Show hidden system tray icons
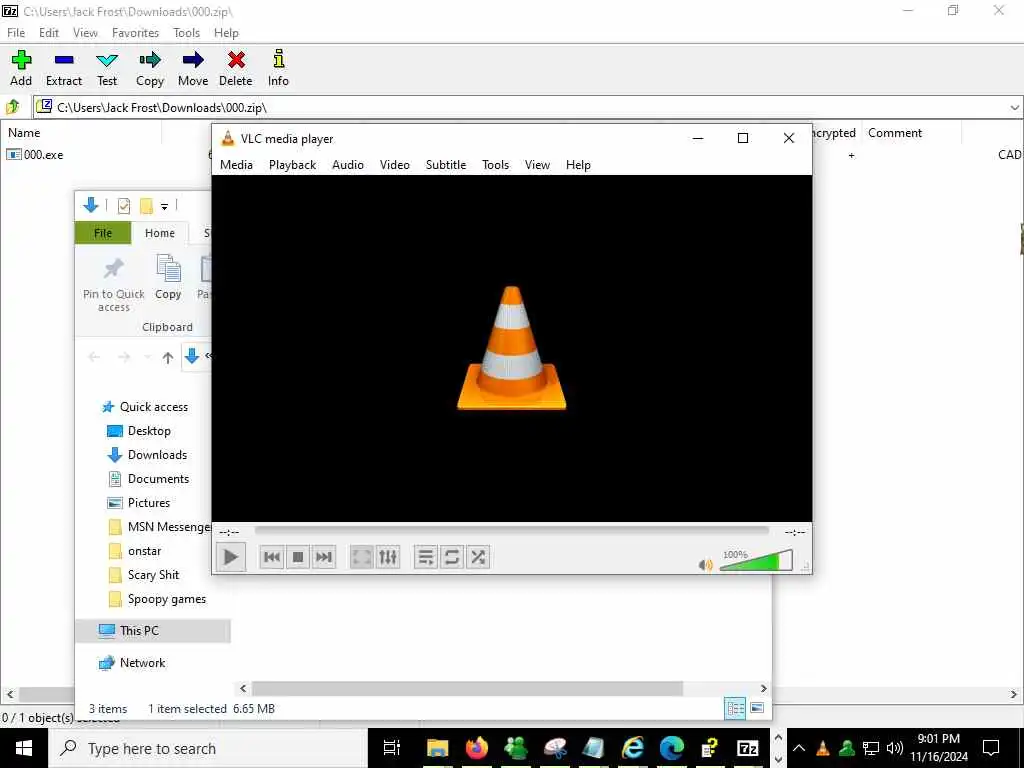 (799, 748)
